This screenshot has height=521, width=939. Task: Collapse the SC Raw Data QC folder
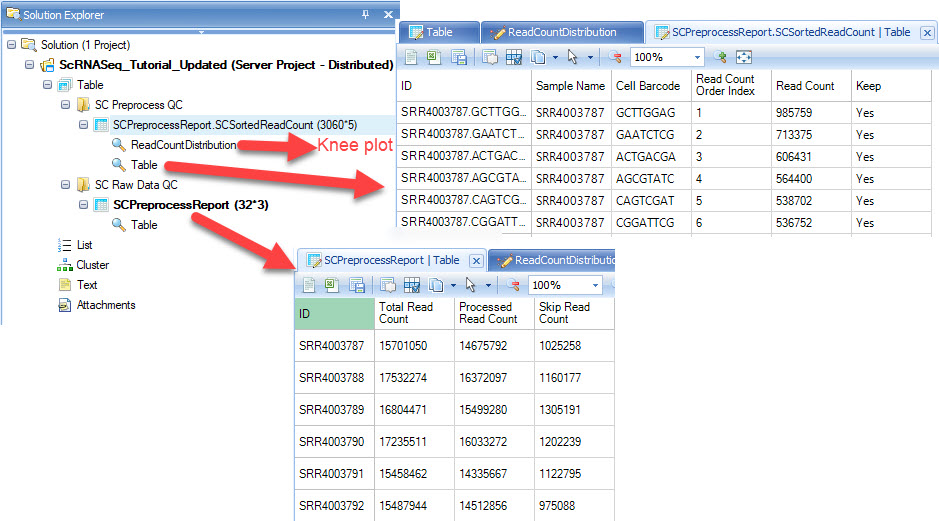[65, 184]
